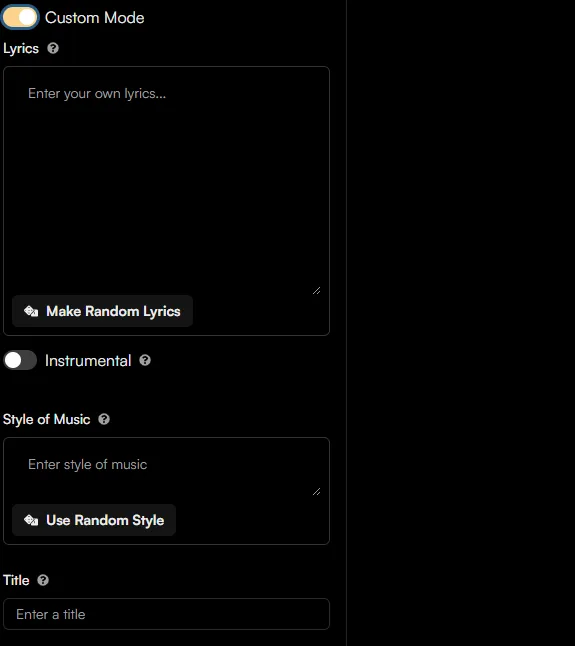Click the dice icon in Use Random Style

[x=31, y=520]
